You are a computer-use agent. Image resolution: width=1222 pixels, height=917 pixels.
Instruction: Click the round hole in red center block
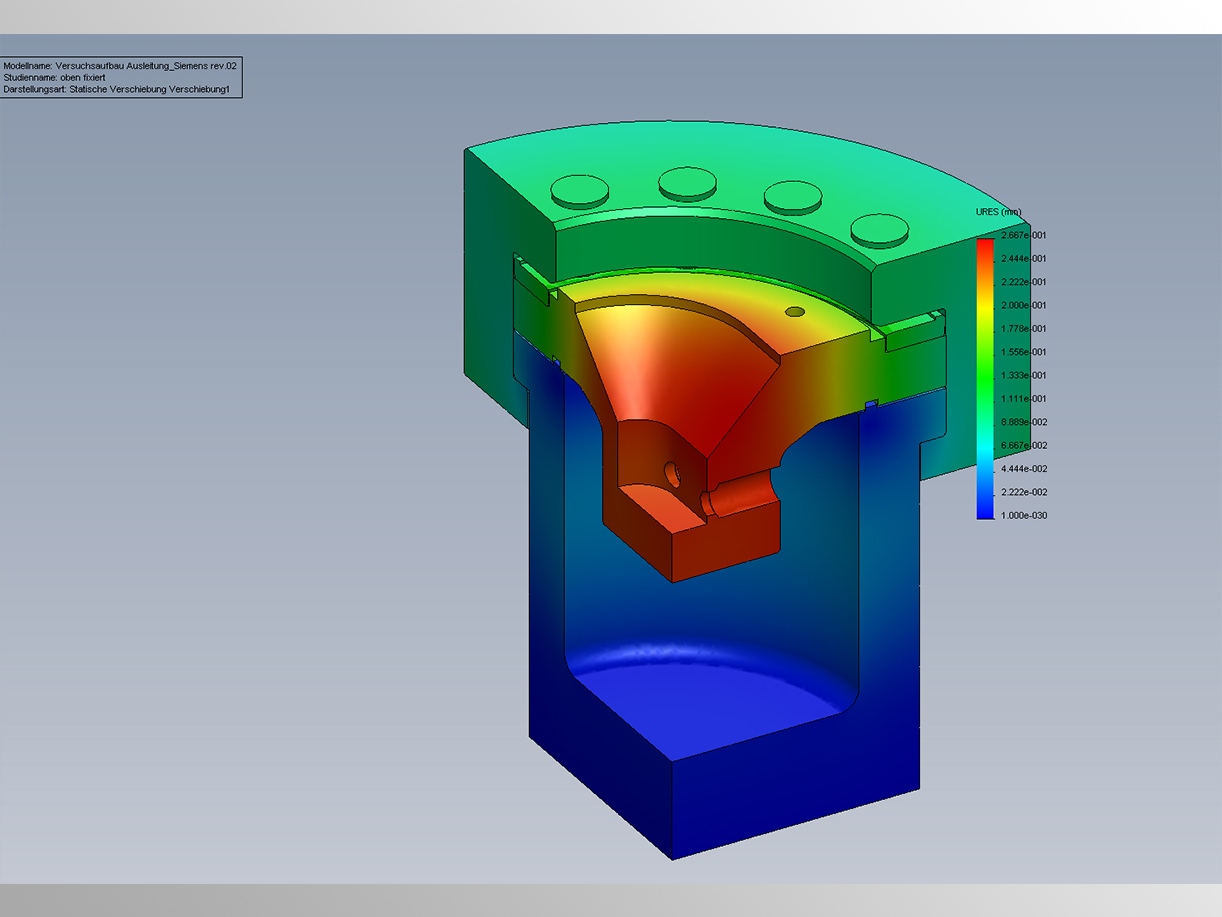pos(672,468)
